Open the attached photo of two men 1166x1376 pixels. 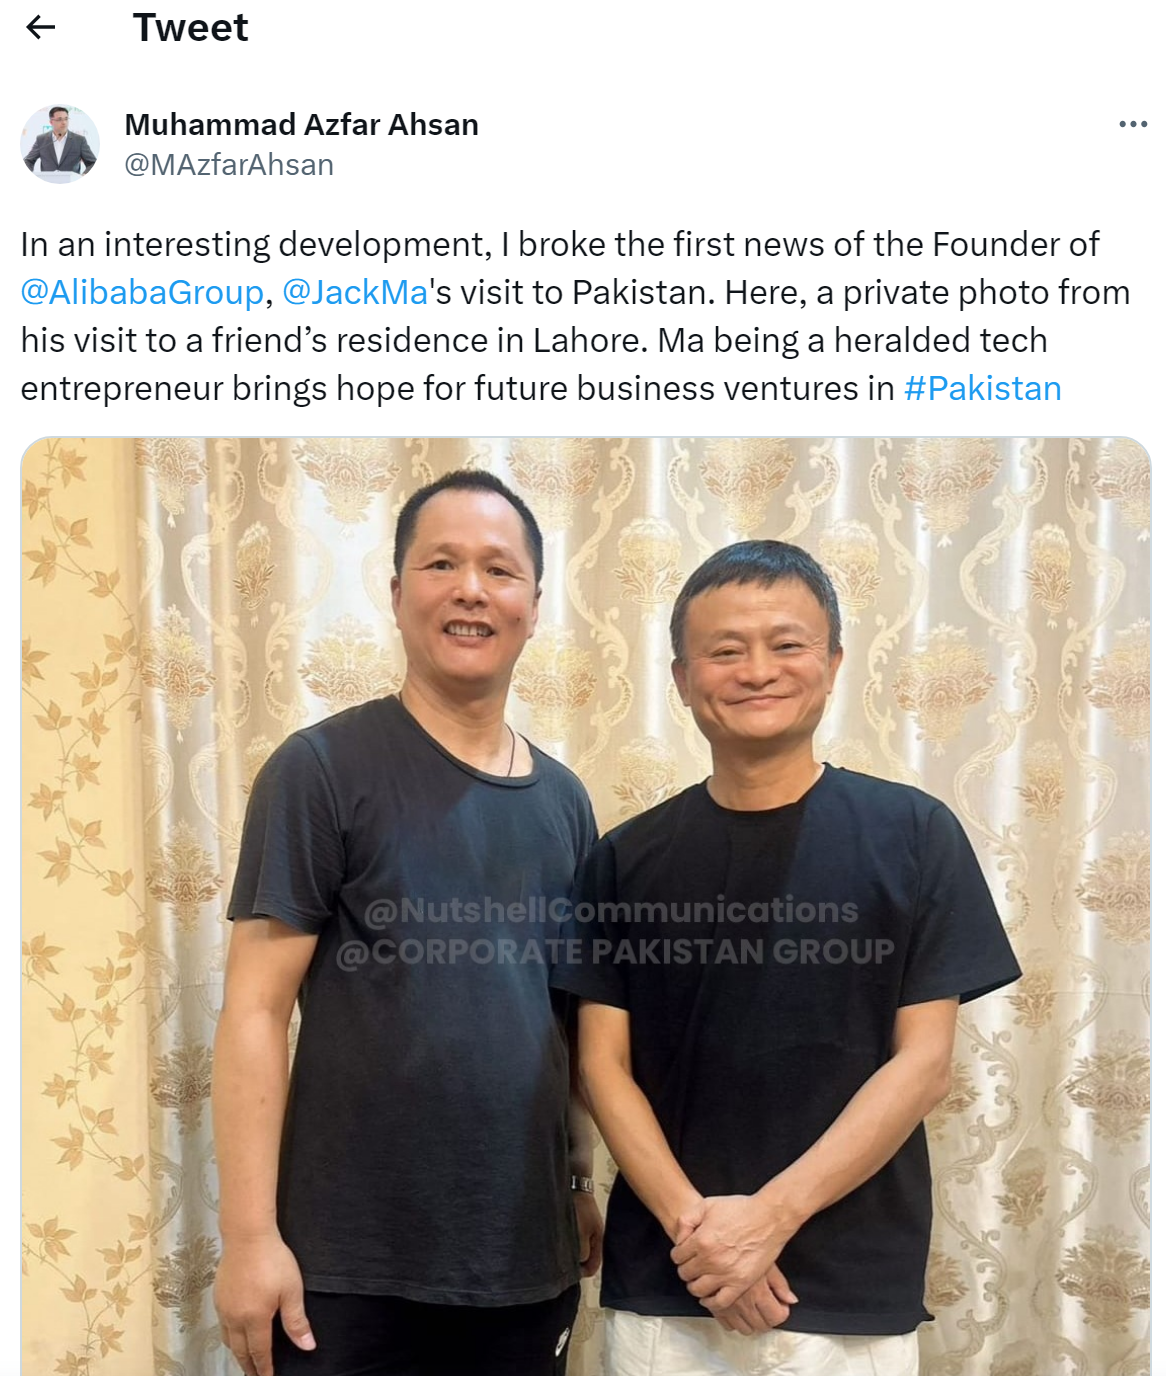tap(585, 906)
